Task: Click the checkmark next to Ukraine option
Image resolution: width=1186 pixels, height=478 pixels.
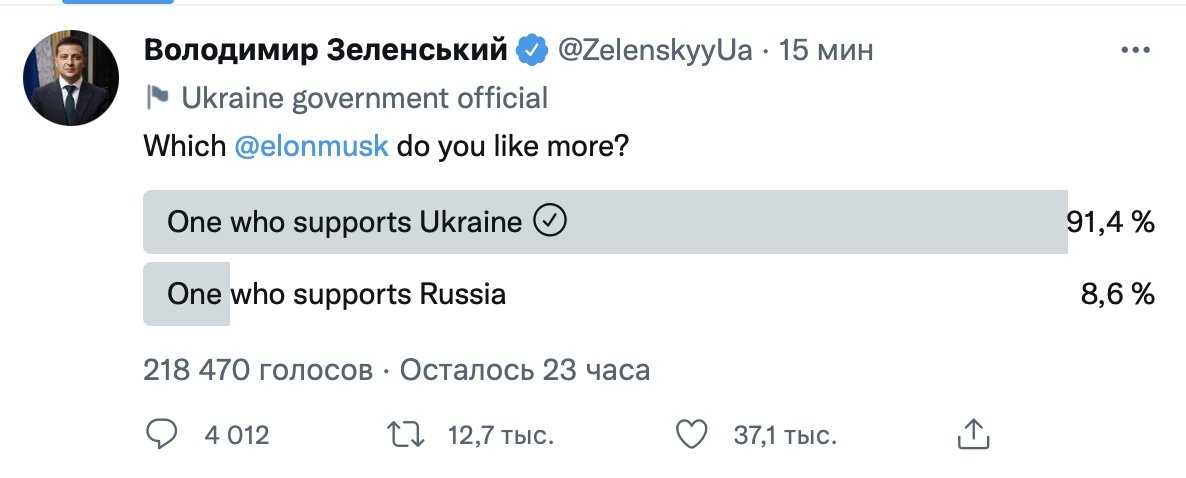Action: point(551,222)
